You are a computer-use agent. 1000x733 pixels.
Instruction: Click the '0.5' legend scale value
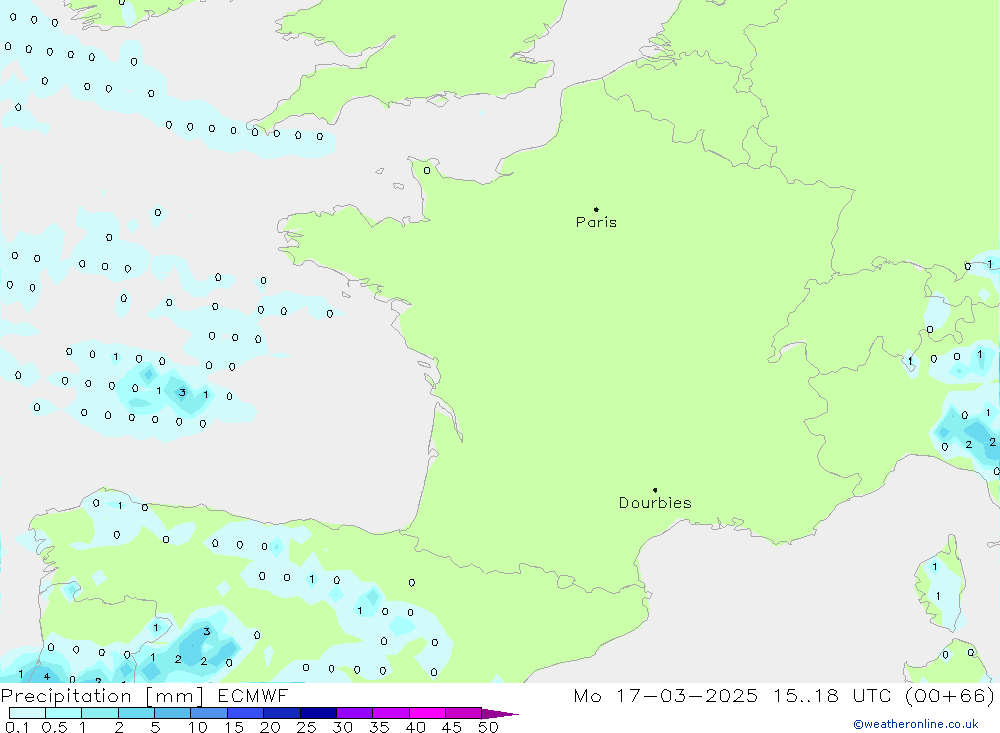coord(54,727)
